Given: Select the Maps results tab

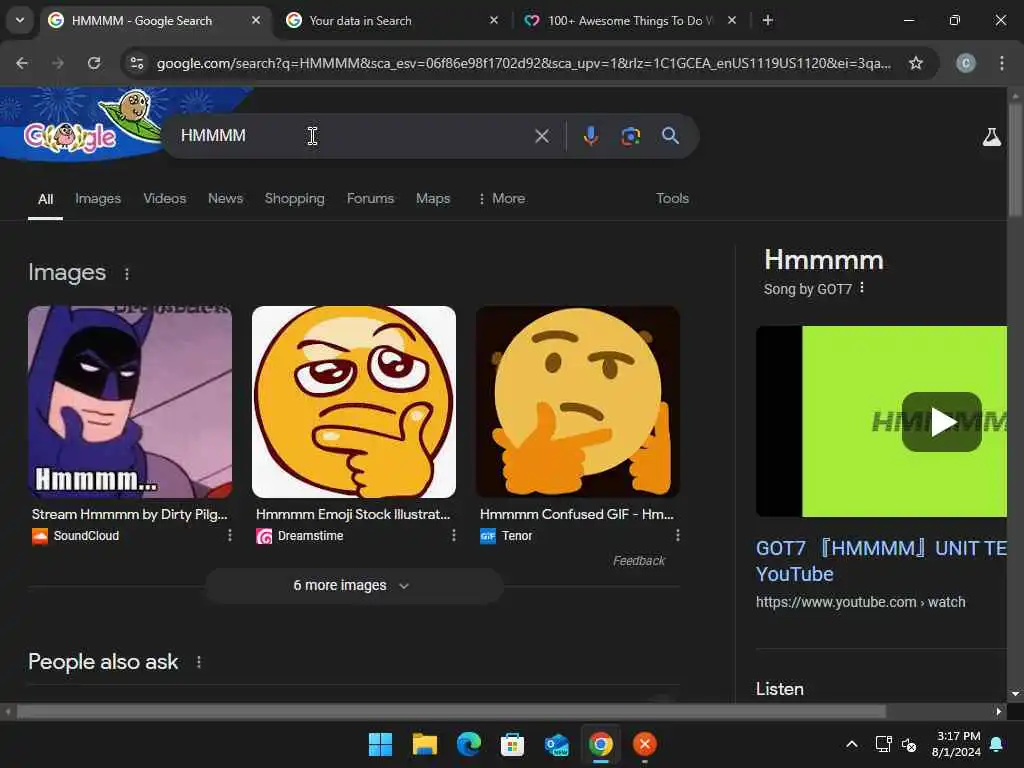Looking at the screenshot, I should tap(433, 199).
